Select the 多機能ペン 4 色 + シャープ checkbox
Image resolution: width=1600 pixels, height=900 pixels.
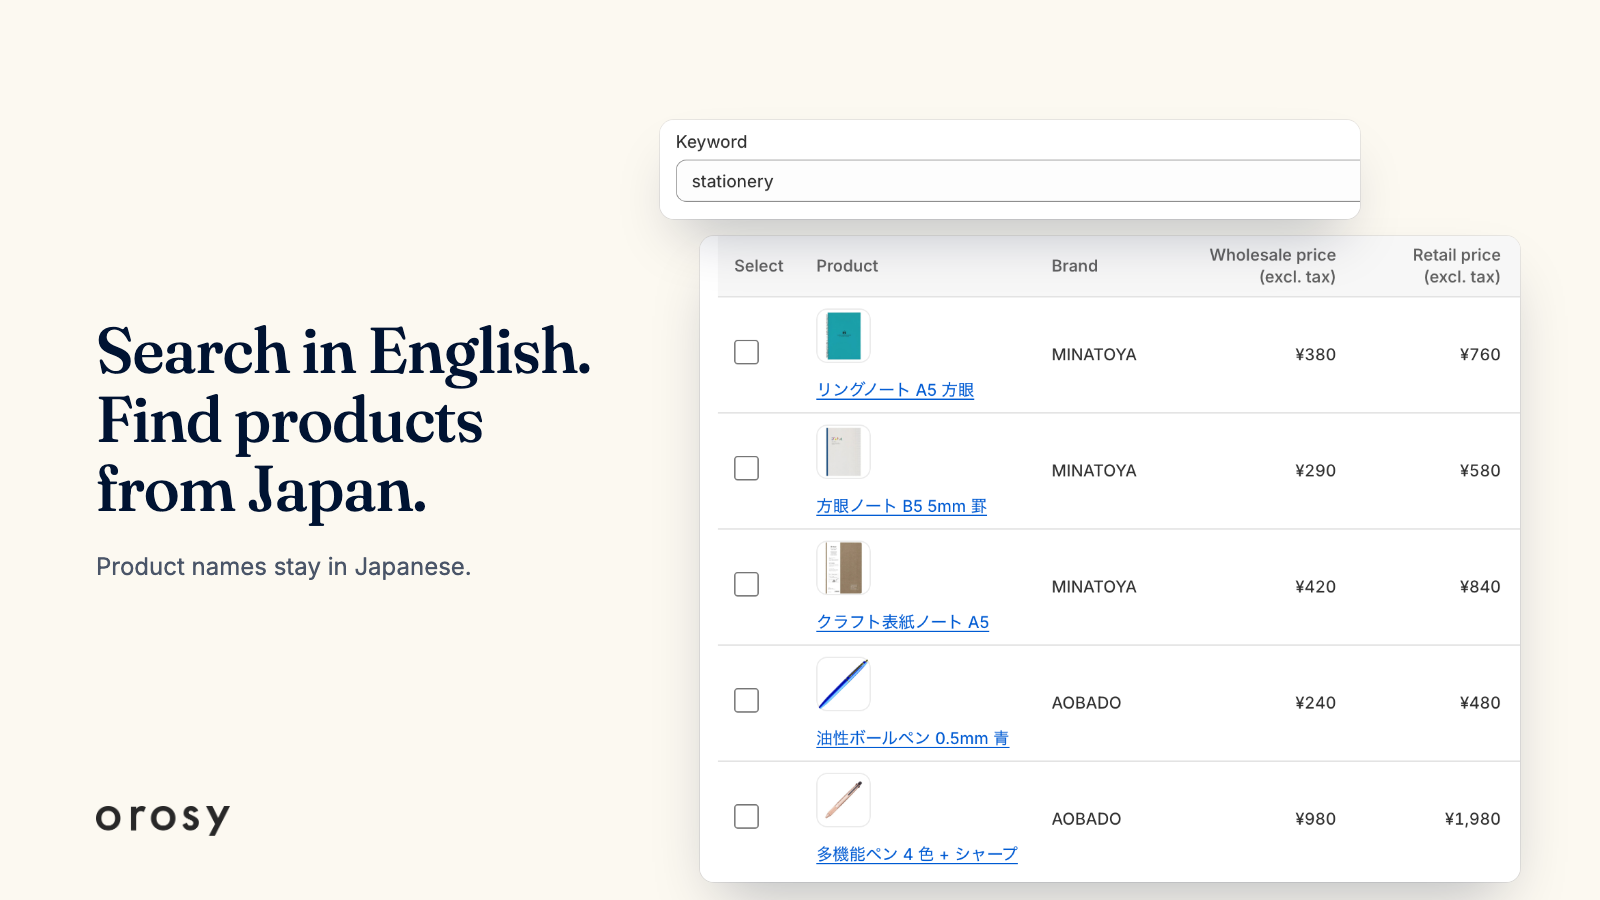coord(746,816)
